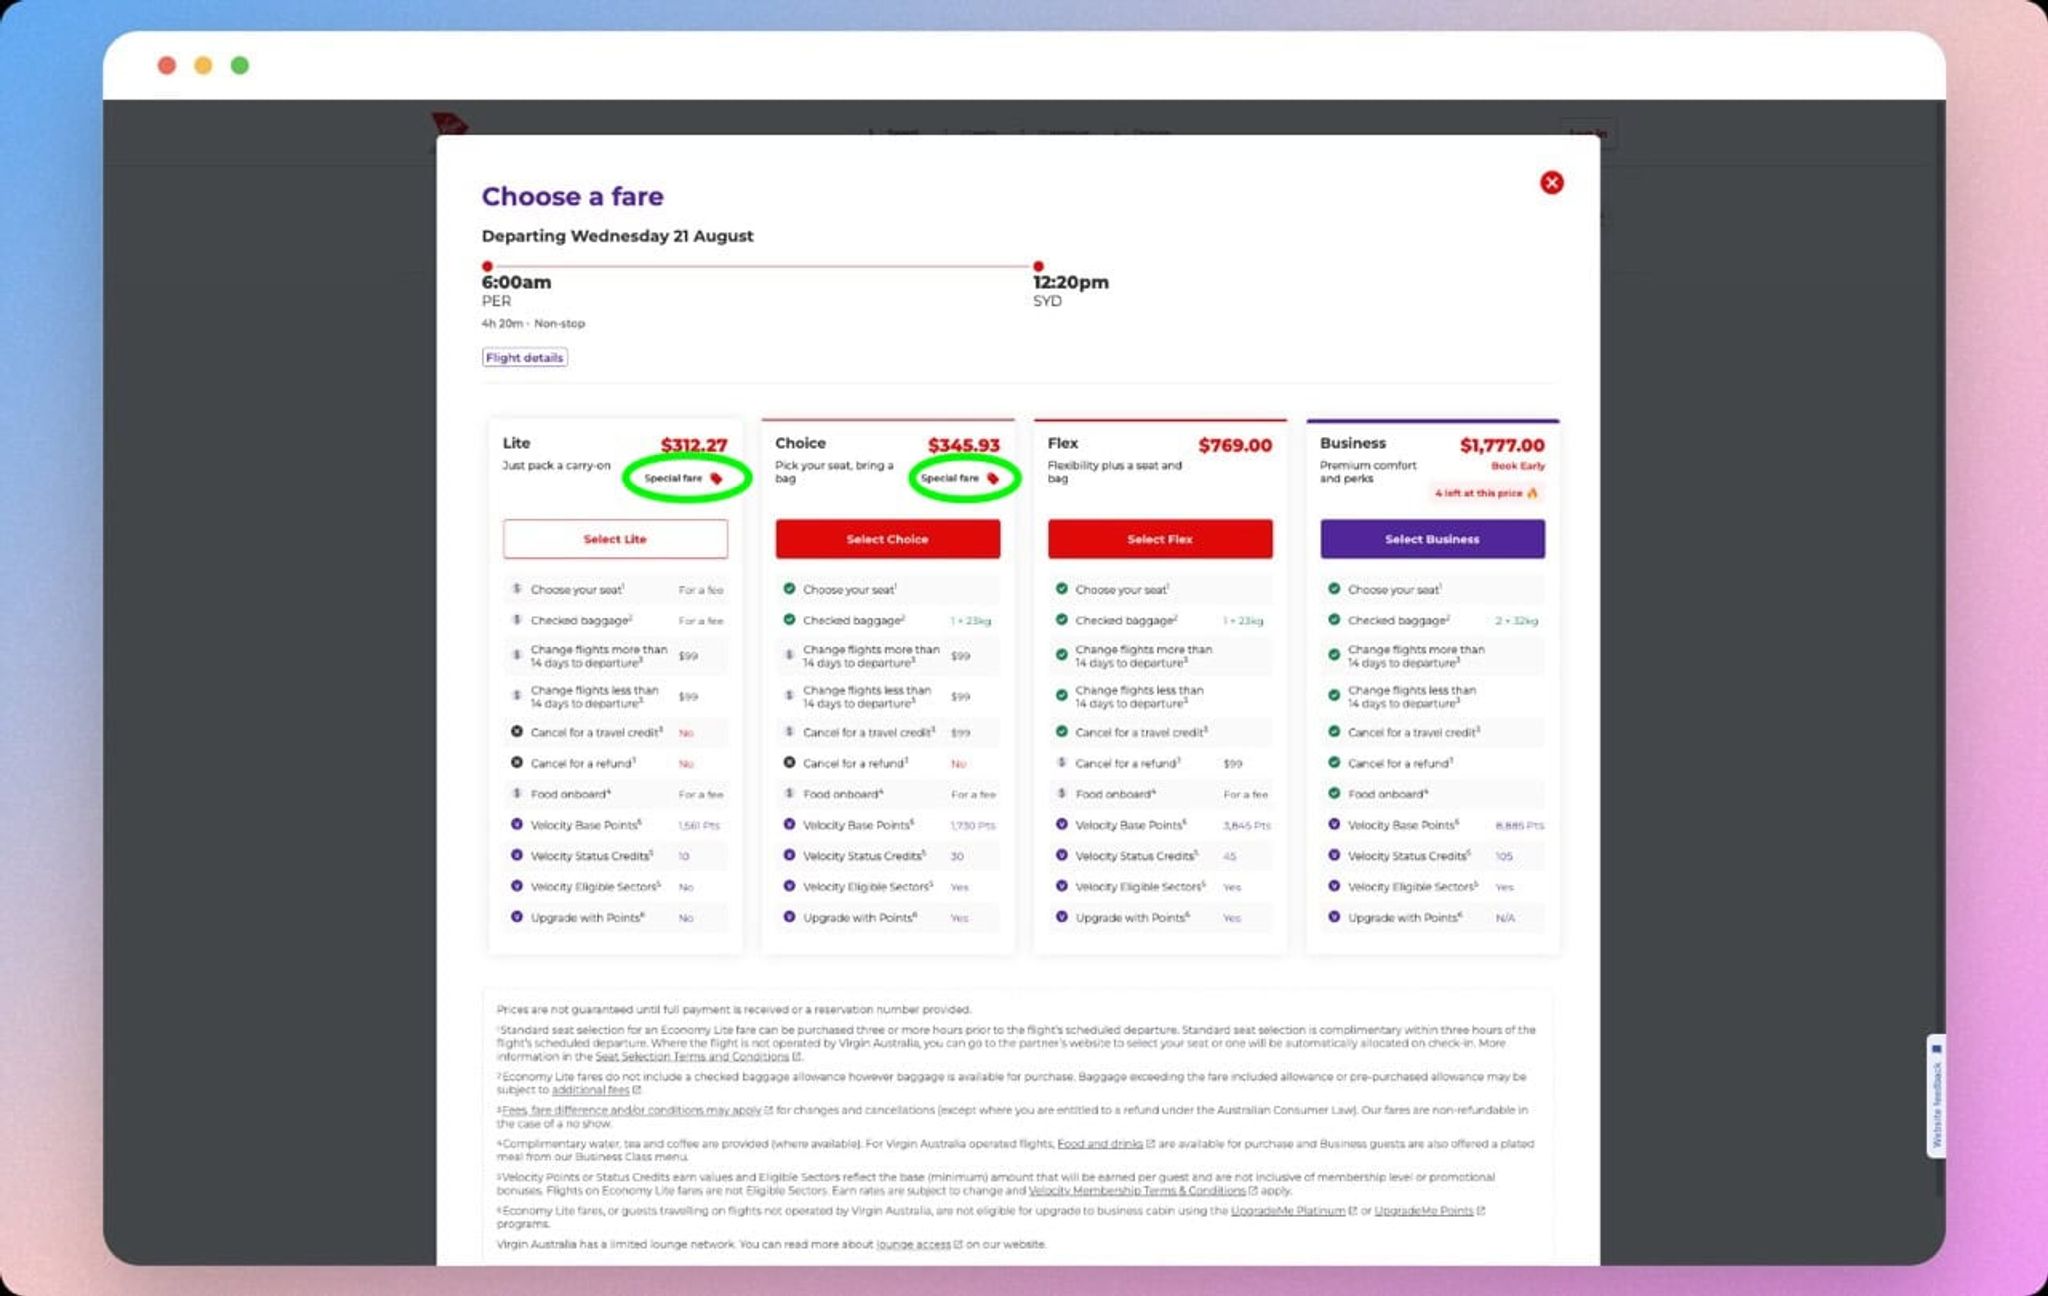Image resolution: width=2048 pixels, height=1296 pixels.
Task: Close the Choose a fare dialog
Action: coord(1551,182)
